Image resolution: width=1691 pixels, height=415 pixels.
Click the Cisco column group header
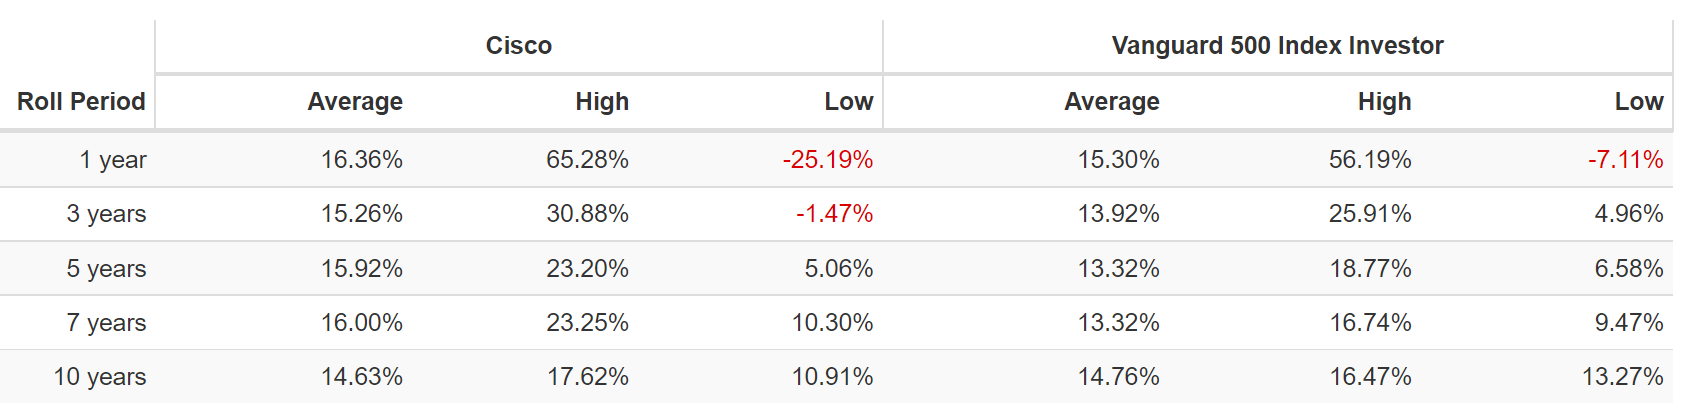pos(518,46)
